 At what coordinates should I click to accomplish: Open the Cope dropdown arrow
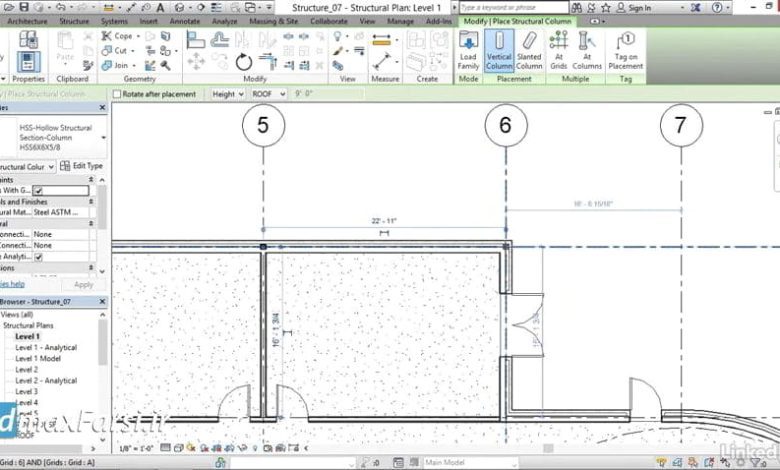coord(138,36)
